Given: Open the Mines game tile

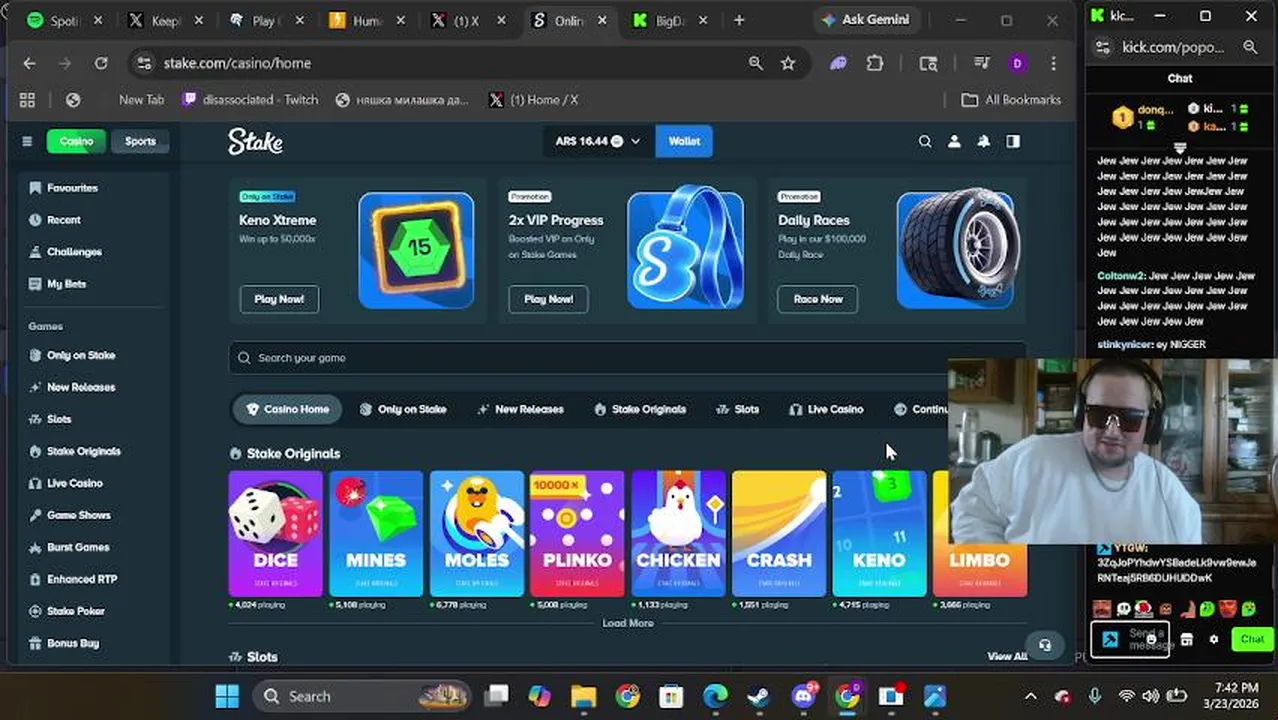Looking at the screenshot, I should click(376, 534).
